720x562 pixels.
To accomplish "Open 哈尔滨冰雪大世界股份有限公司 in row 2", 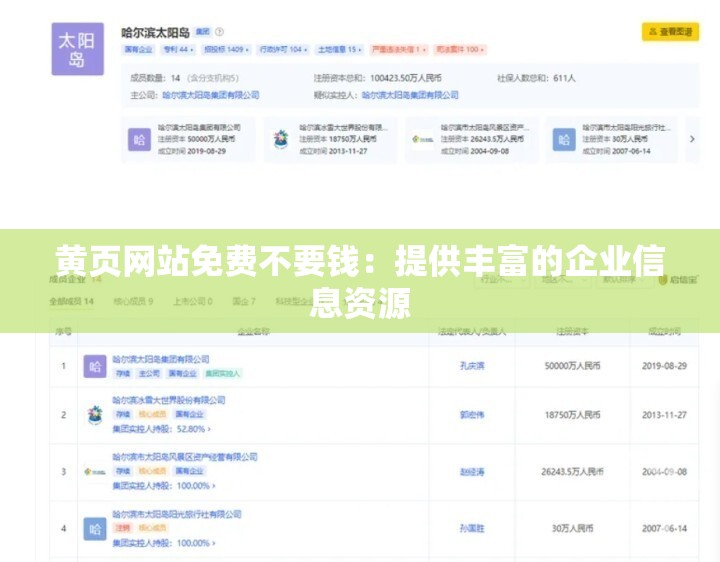I will tap(169, 400).
